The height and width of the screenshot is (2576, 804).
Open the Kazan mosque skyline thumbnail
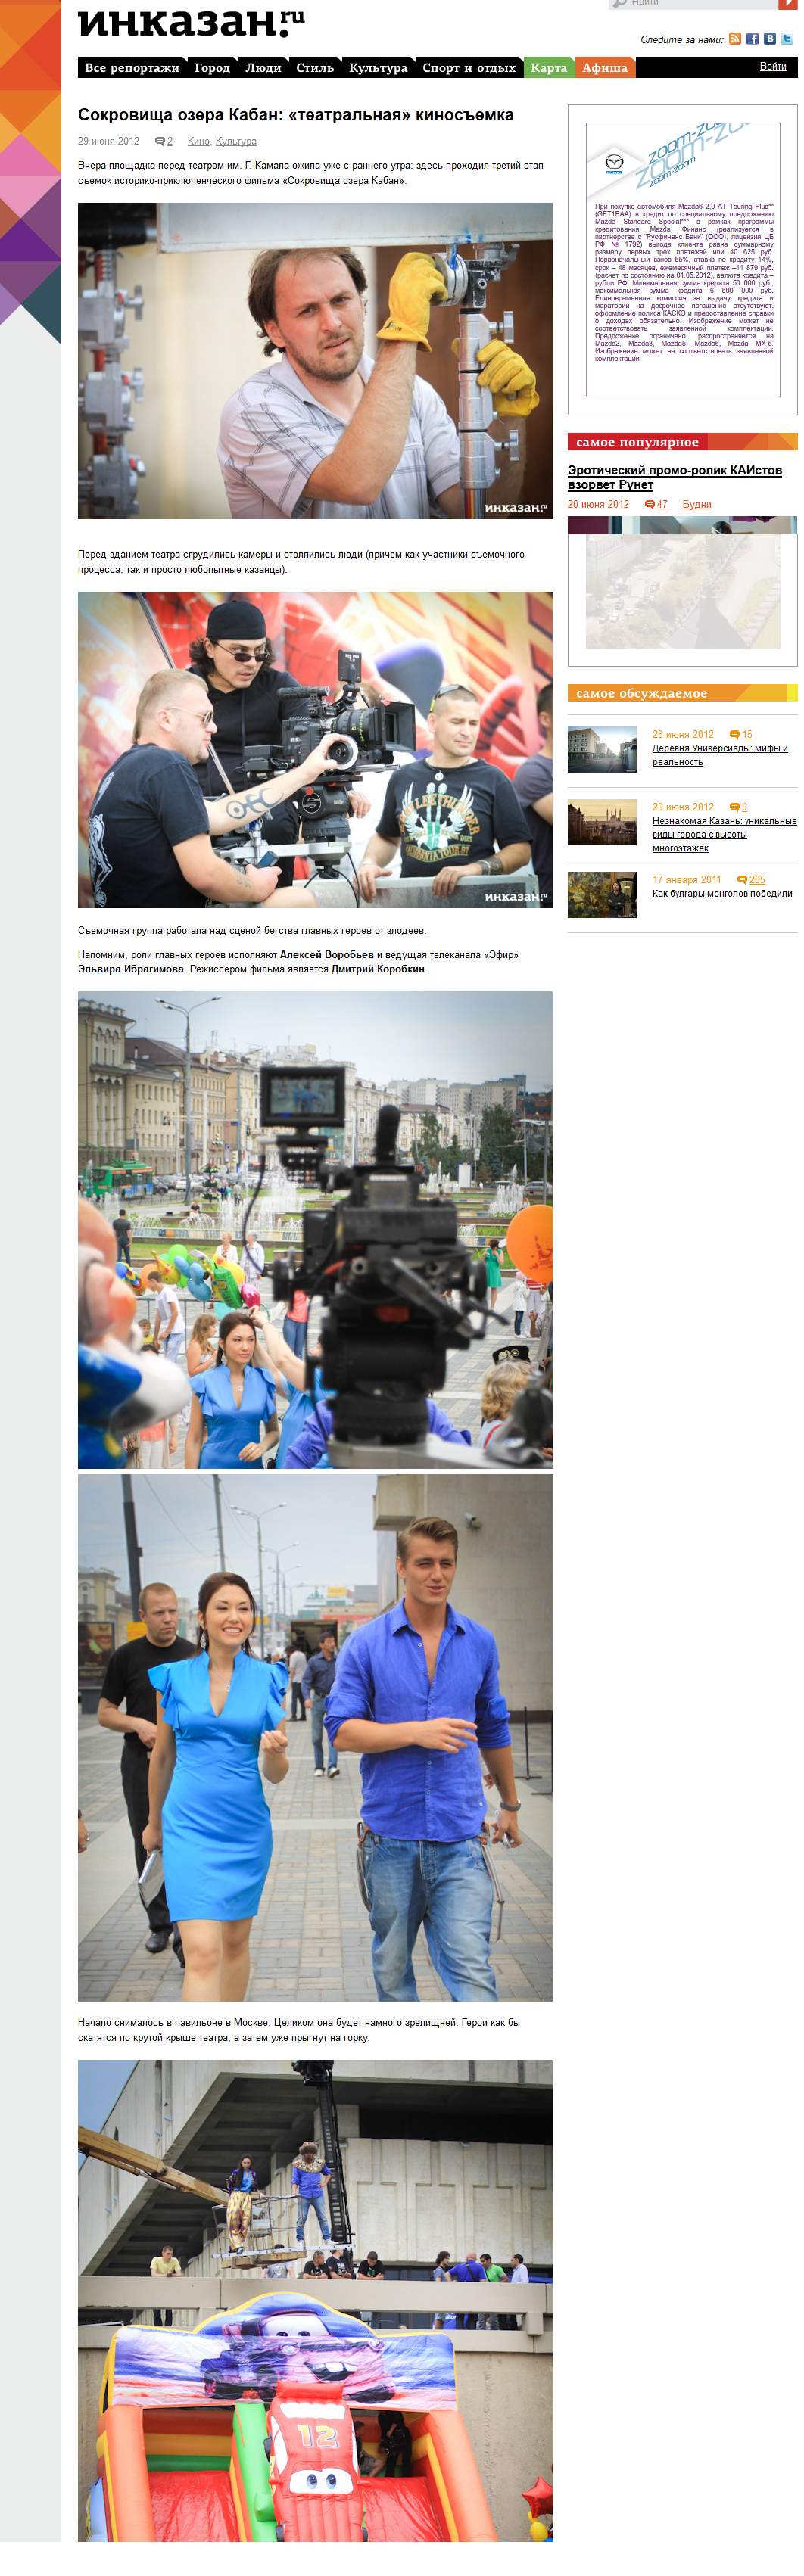click(x=602, y=822)
